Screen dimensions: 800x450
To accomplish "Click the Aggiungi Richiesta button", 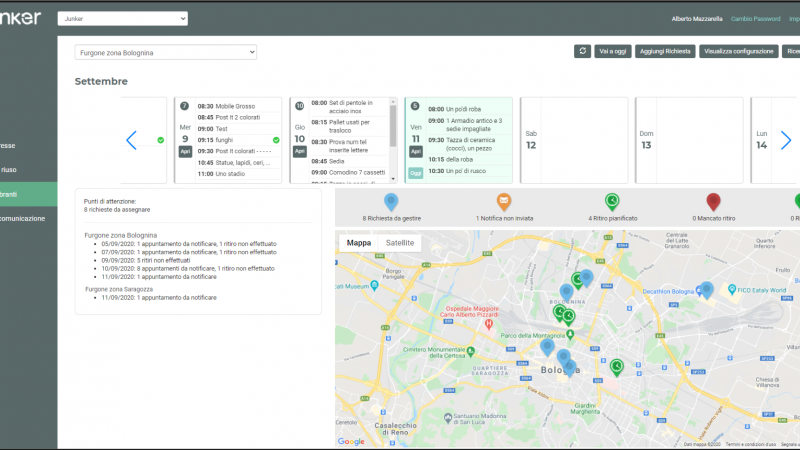I will point(665,51).
